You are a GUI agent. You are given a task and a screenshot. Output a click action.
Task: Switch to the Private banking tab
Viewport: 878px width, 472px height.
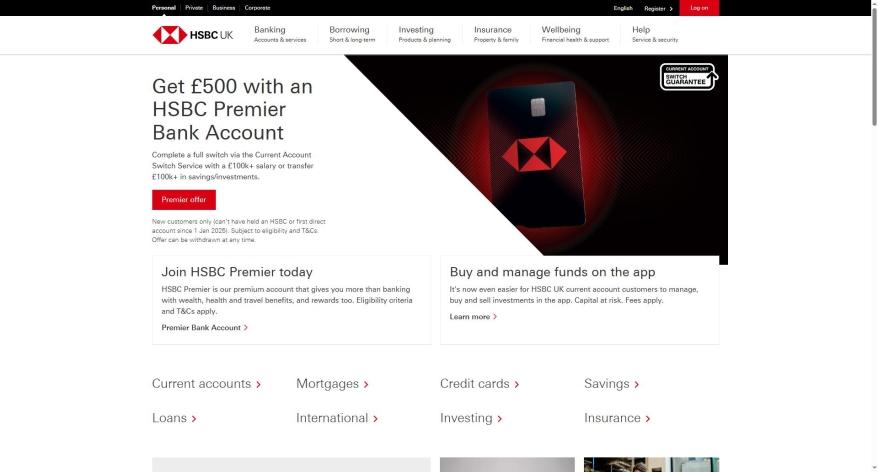[x=194, y=8]
